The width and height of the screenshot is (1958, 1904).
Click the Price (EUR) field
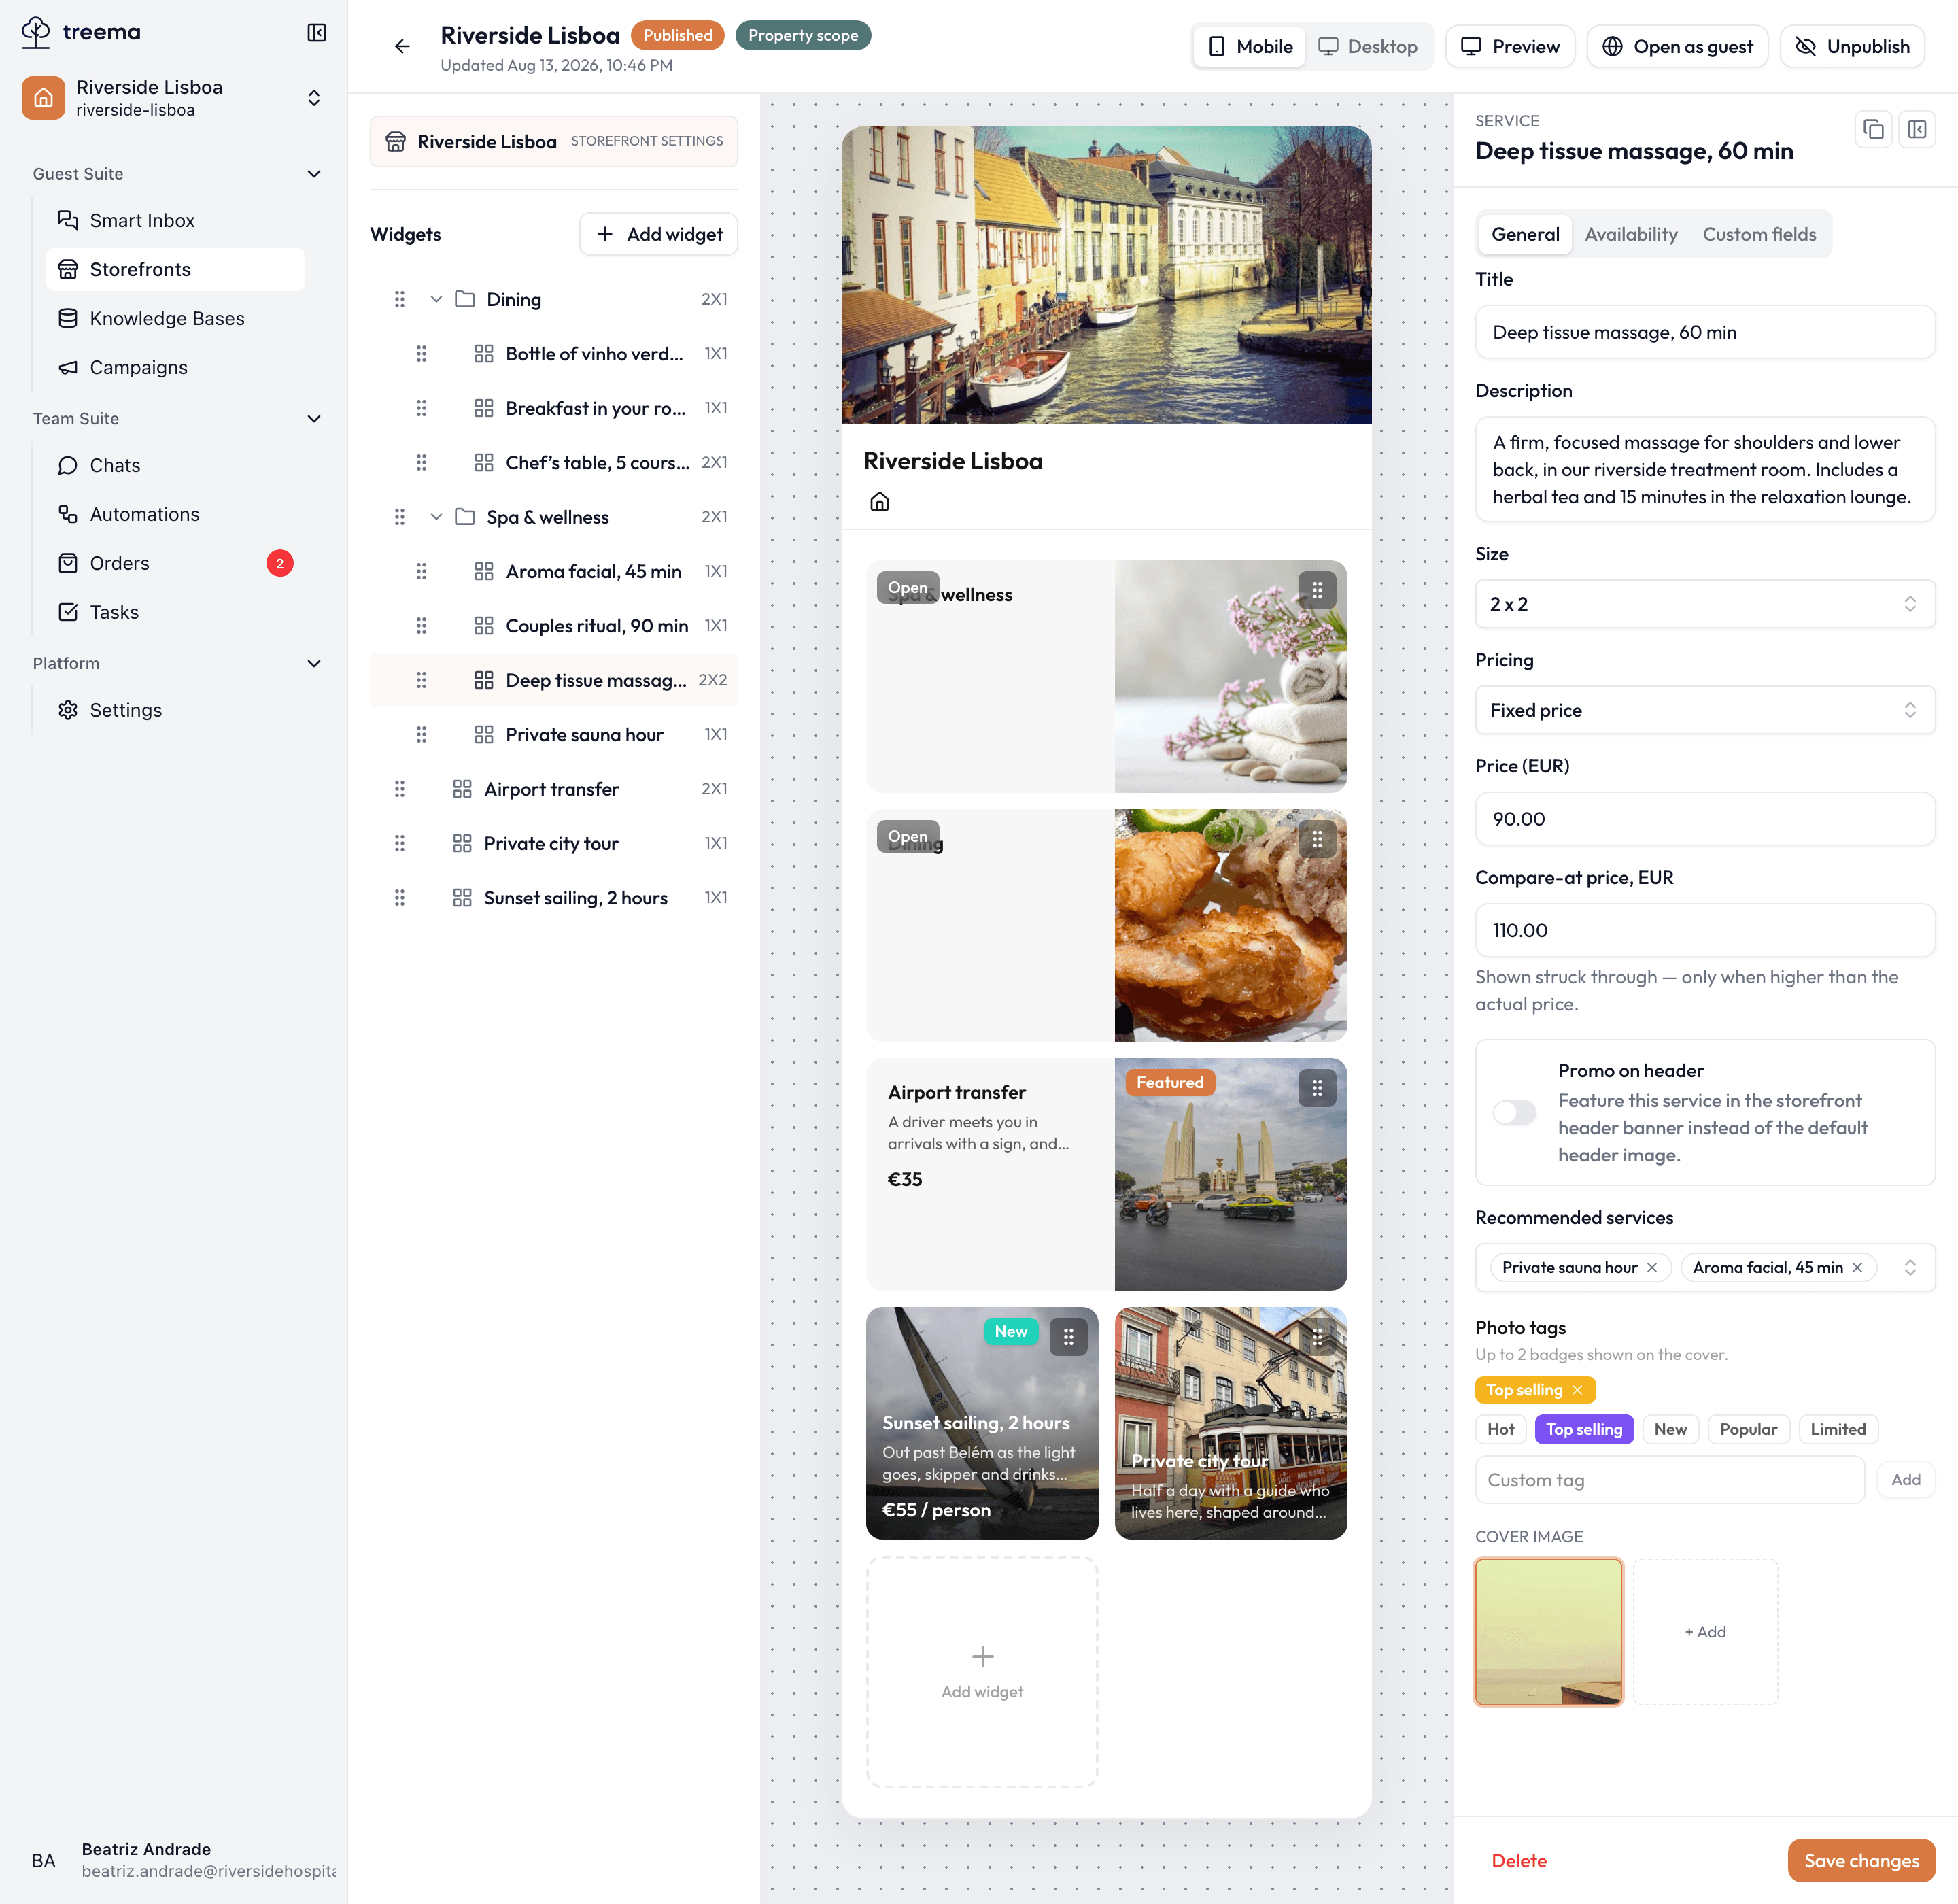point(1704,819)
